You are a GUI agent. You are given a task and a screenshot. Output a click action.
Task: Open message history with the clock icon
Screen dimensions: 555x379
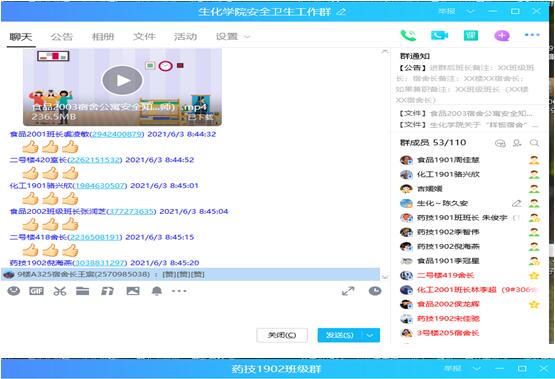tap(375, 291)
